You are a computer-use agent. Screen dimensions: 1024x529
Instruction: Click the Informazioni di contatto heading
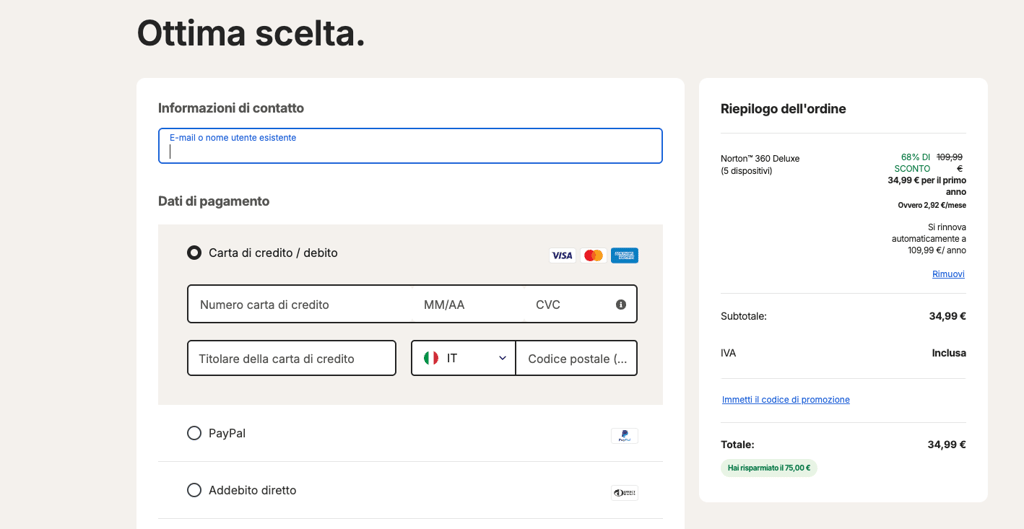pyautogui.click(x=231, y=108)
